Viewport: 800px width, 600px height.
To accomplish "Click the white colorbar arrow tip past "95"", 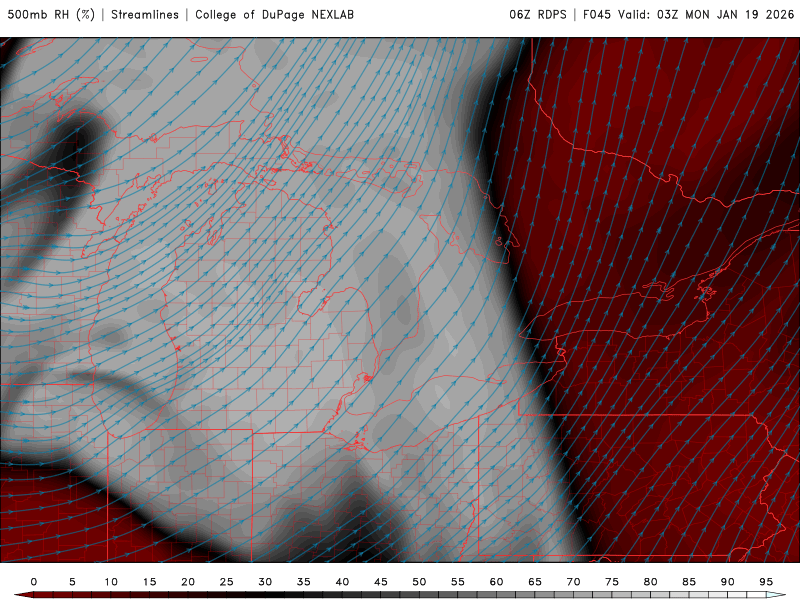I will tap(777, 595).
